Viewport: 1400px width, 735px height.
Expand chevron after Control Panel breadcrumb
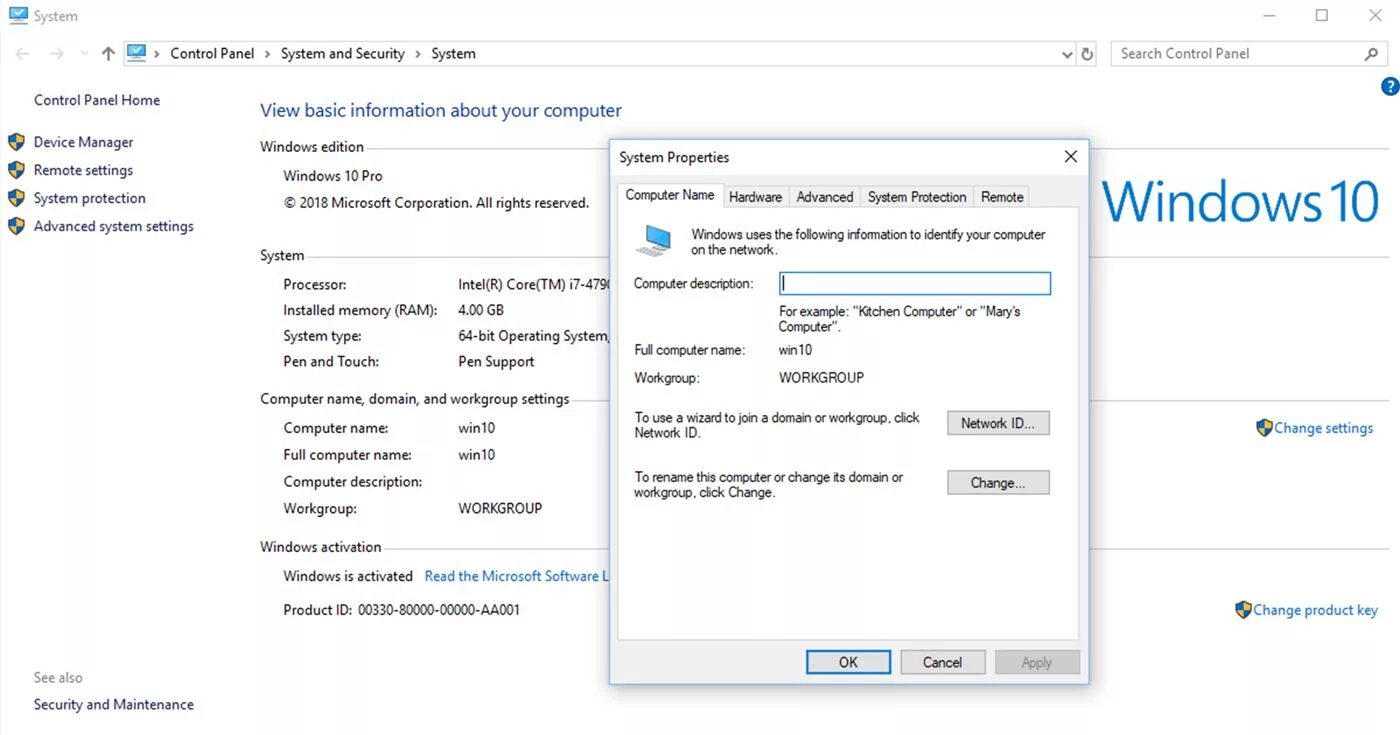click(268, 54)
